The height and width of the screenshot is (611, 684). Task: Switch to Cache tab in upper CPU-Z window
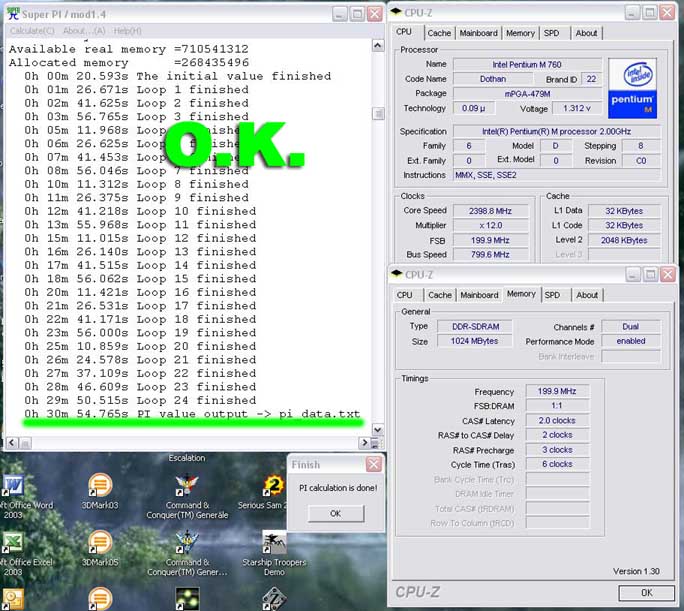(439, 33)
